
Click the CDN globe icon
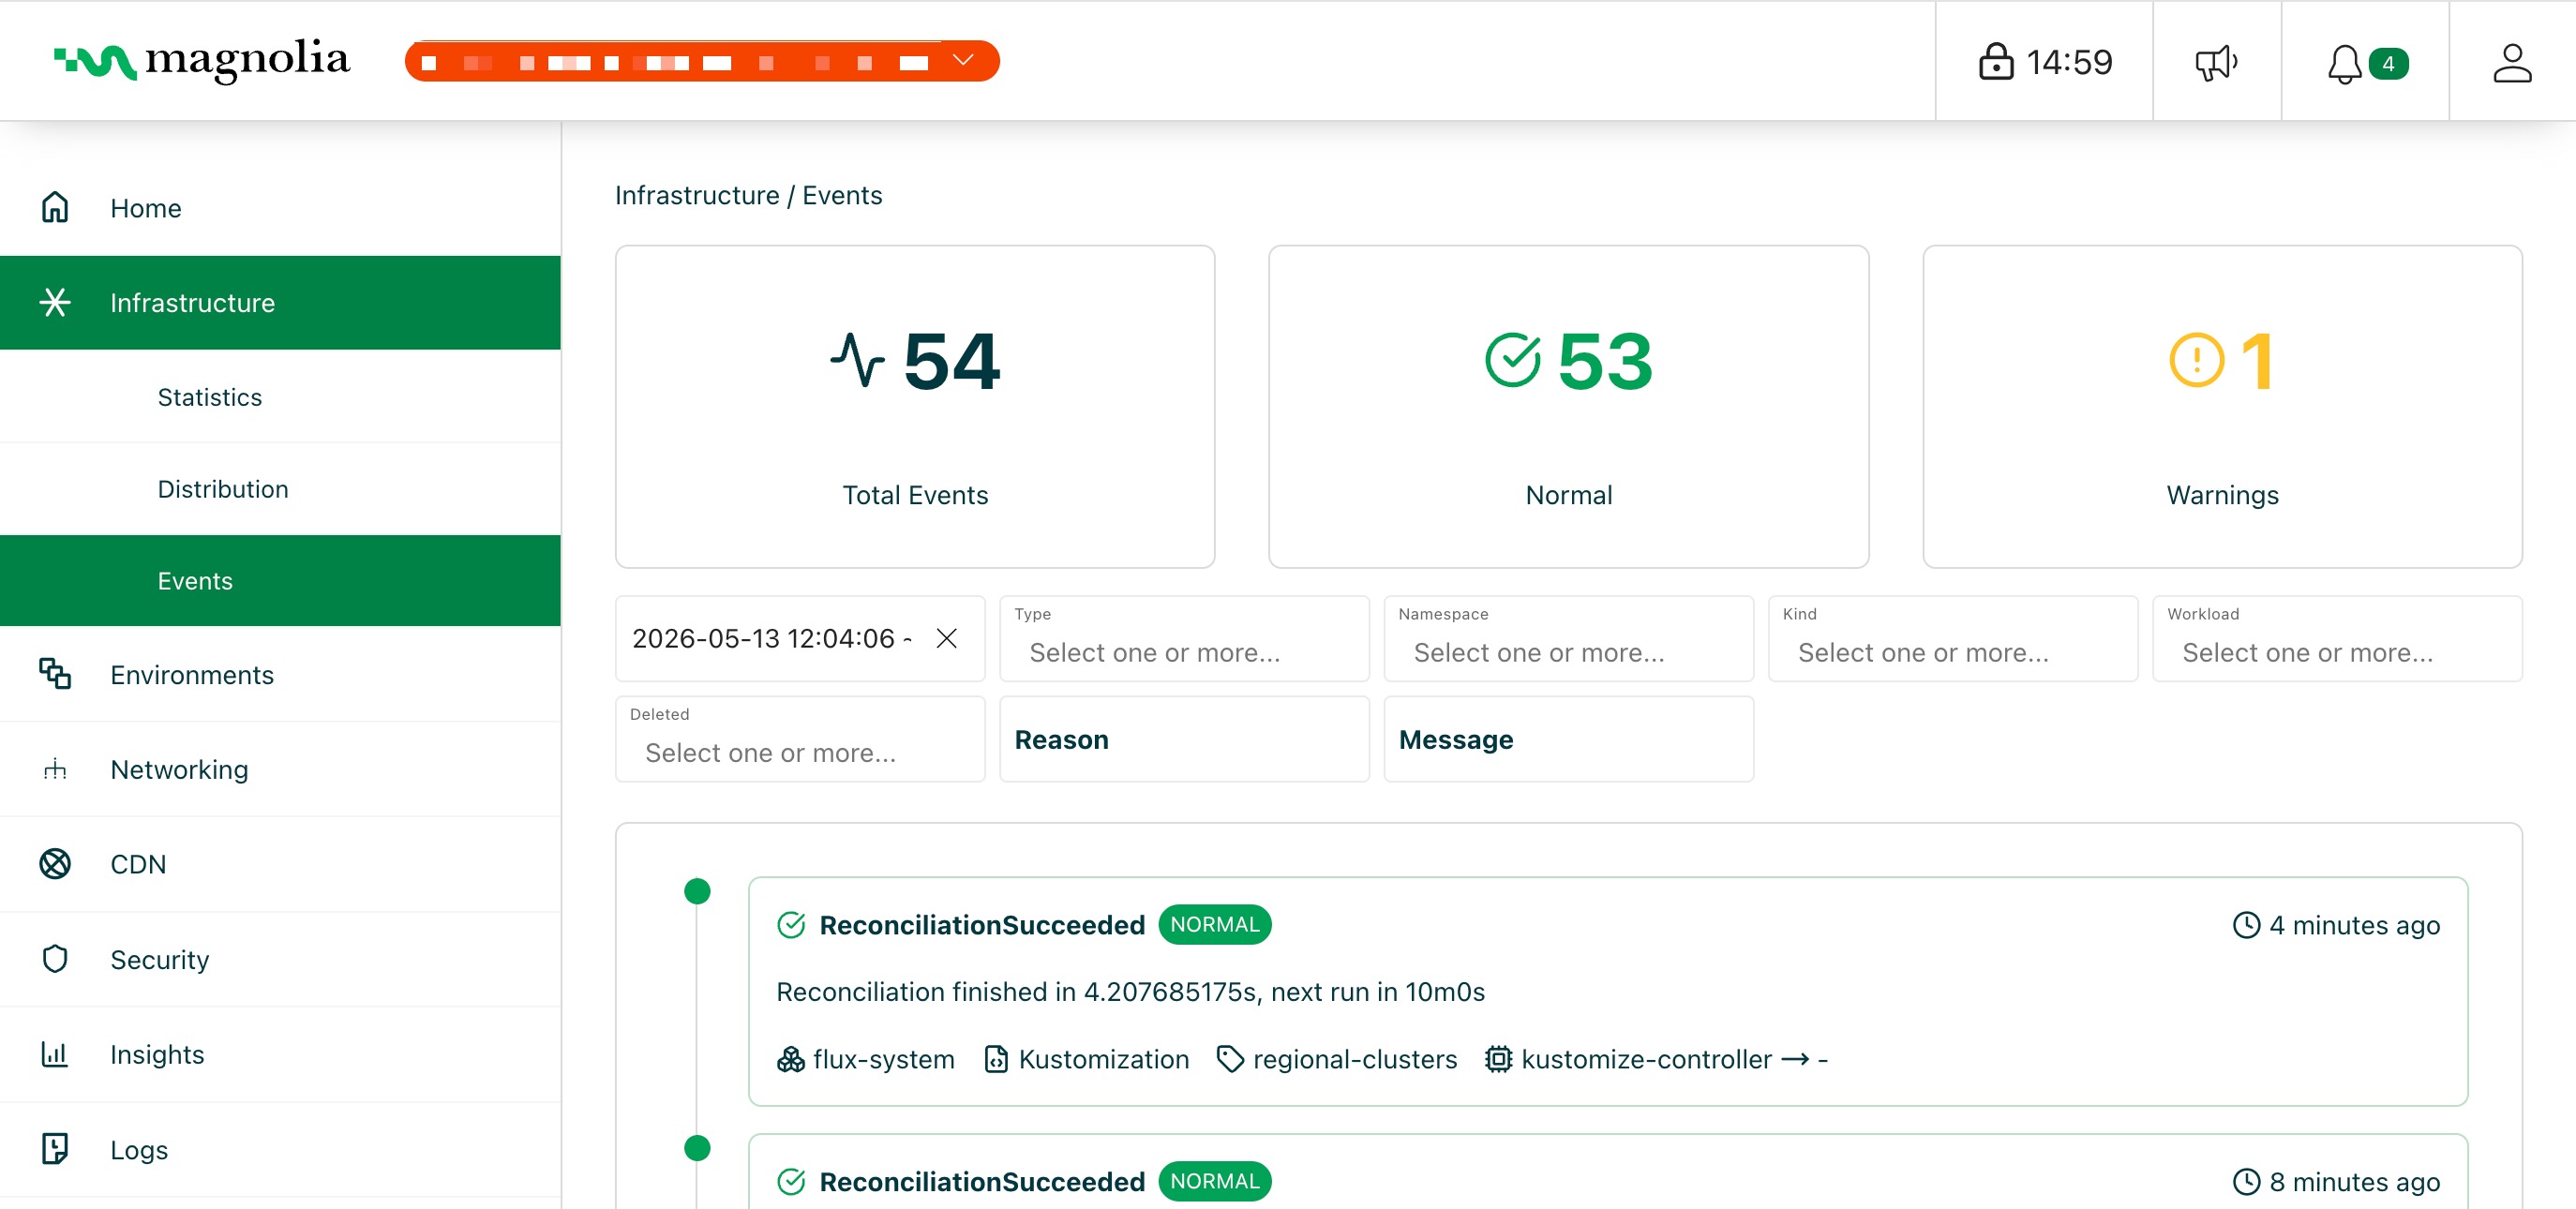click(x=55, y=864)
